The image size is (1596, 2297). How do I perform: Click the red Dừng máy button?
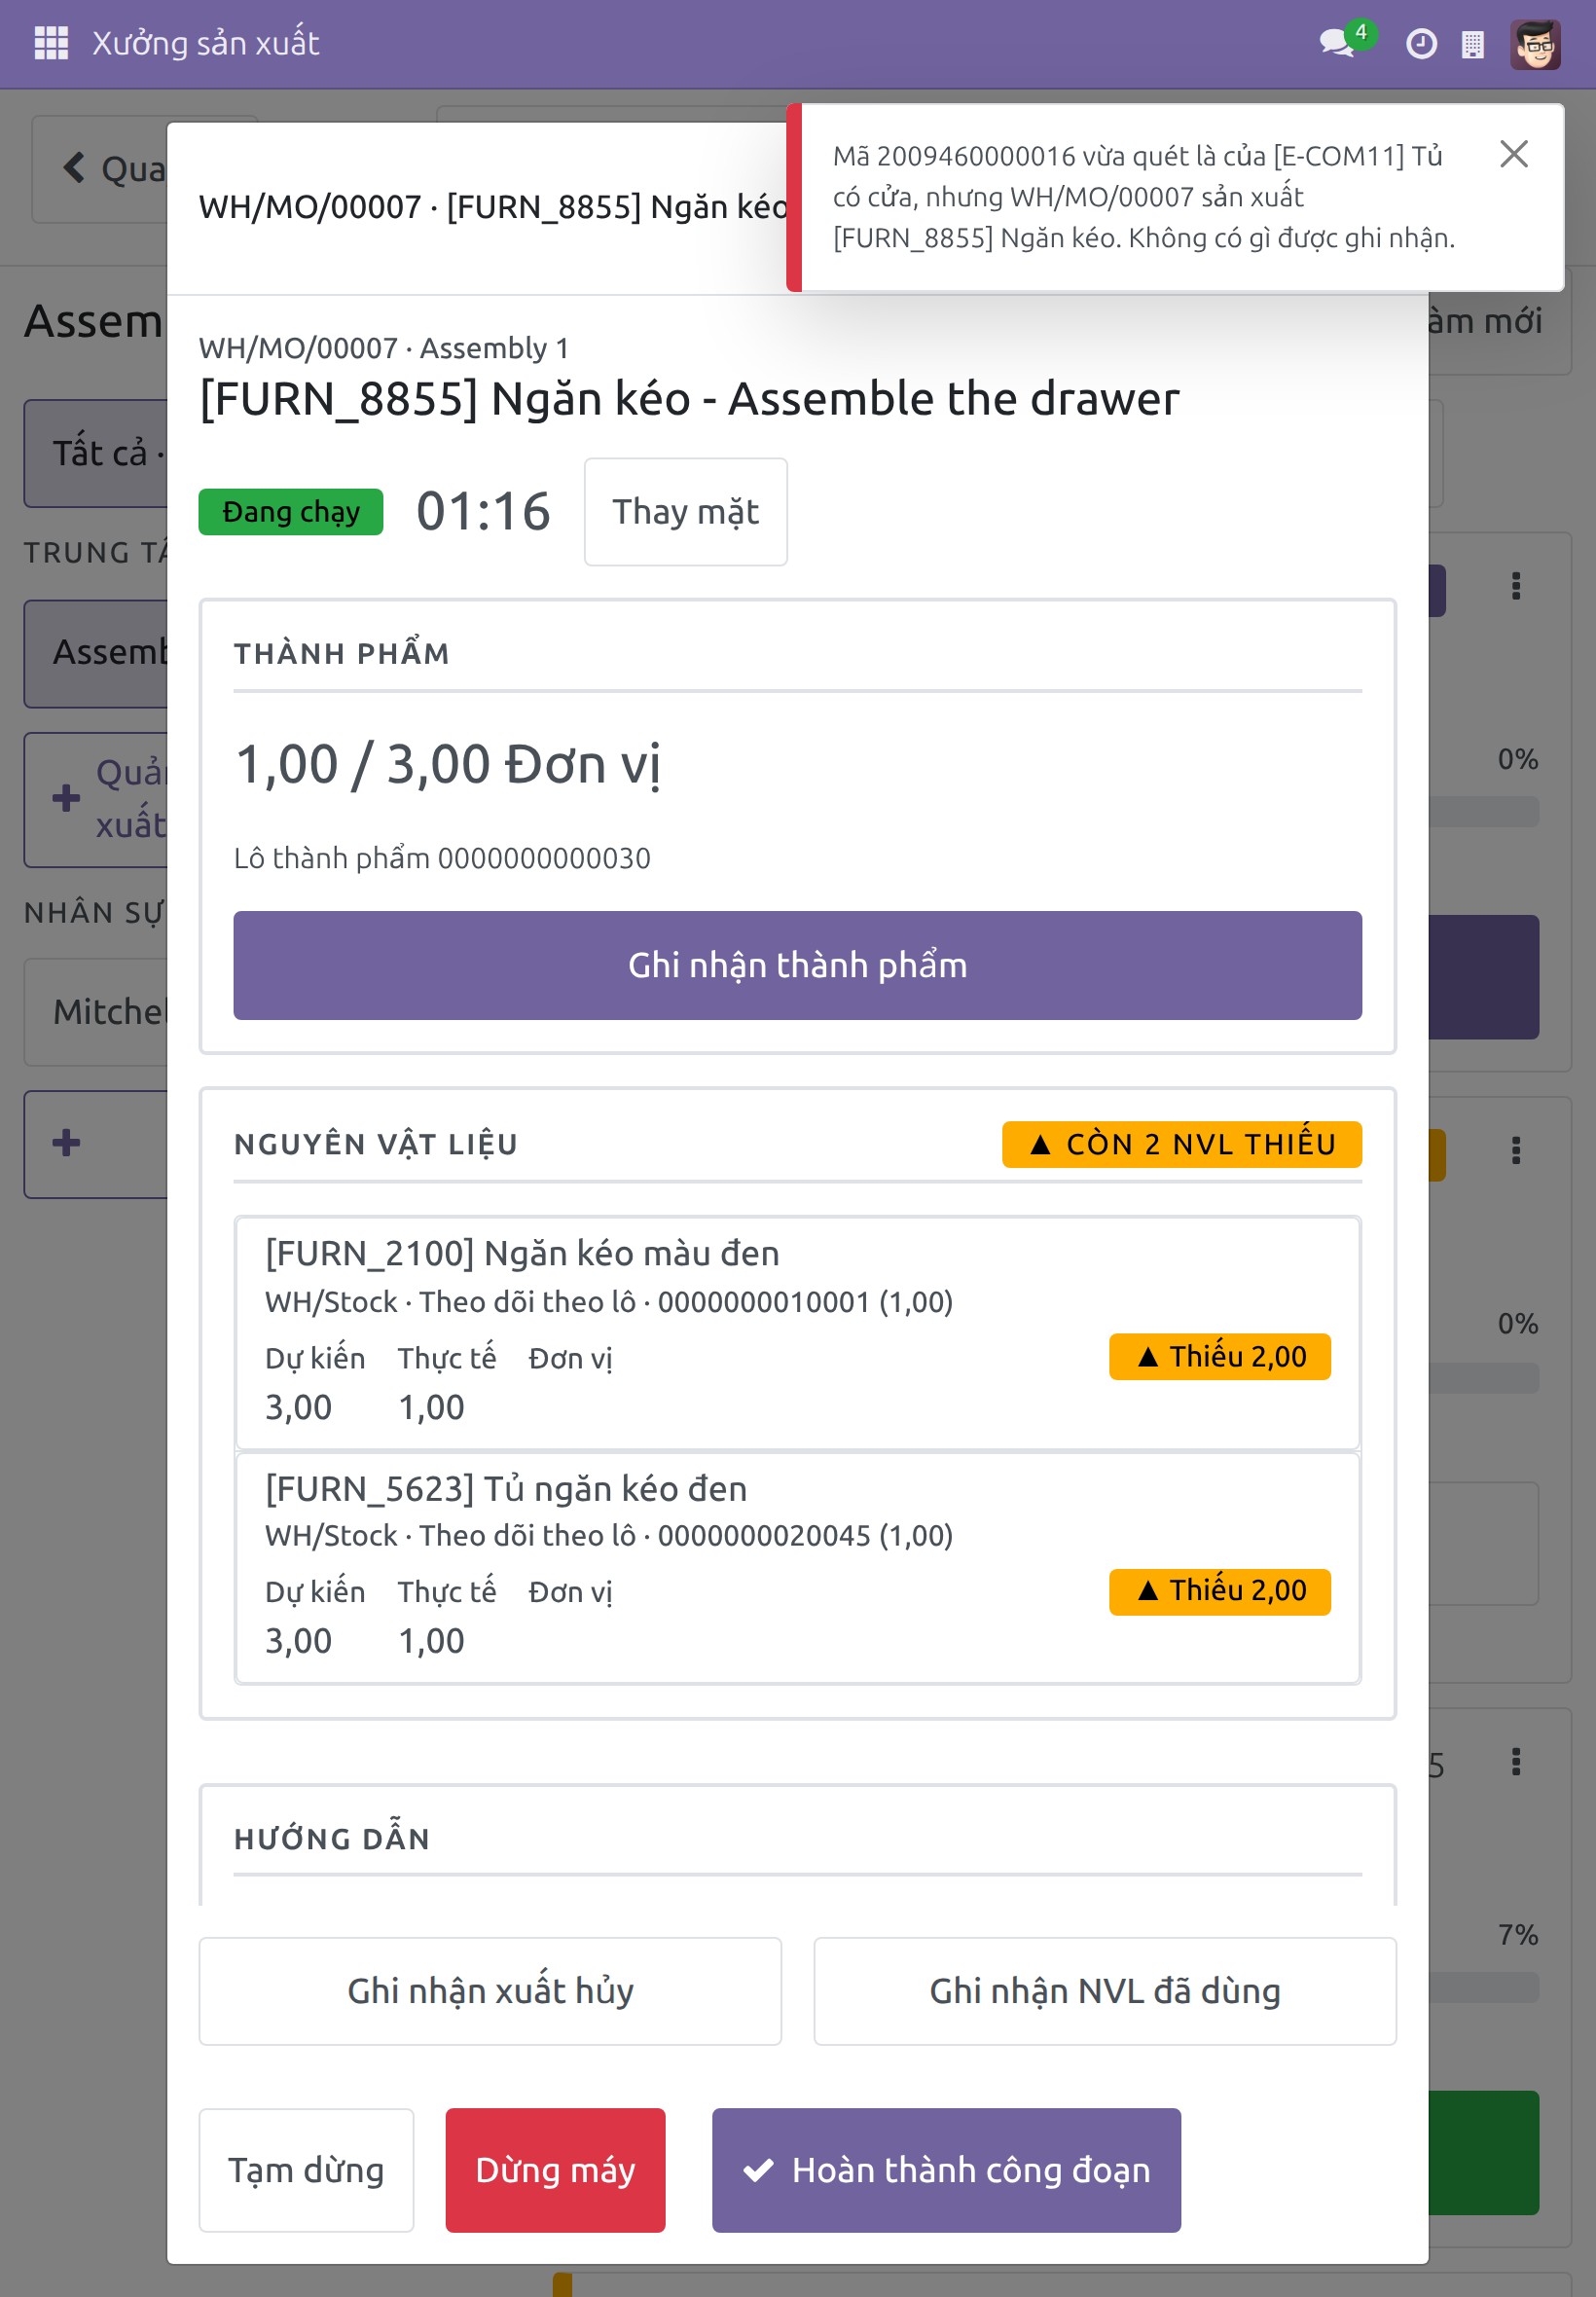(x=555, y=2170)
